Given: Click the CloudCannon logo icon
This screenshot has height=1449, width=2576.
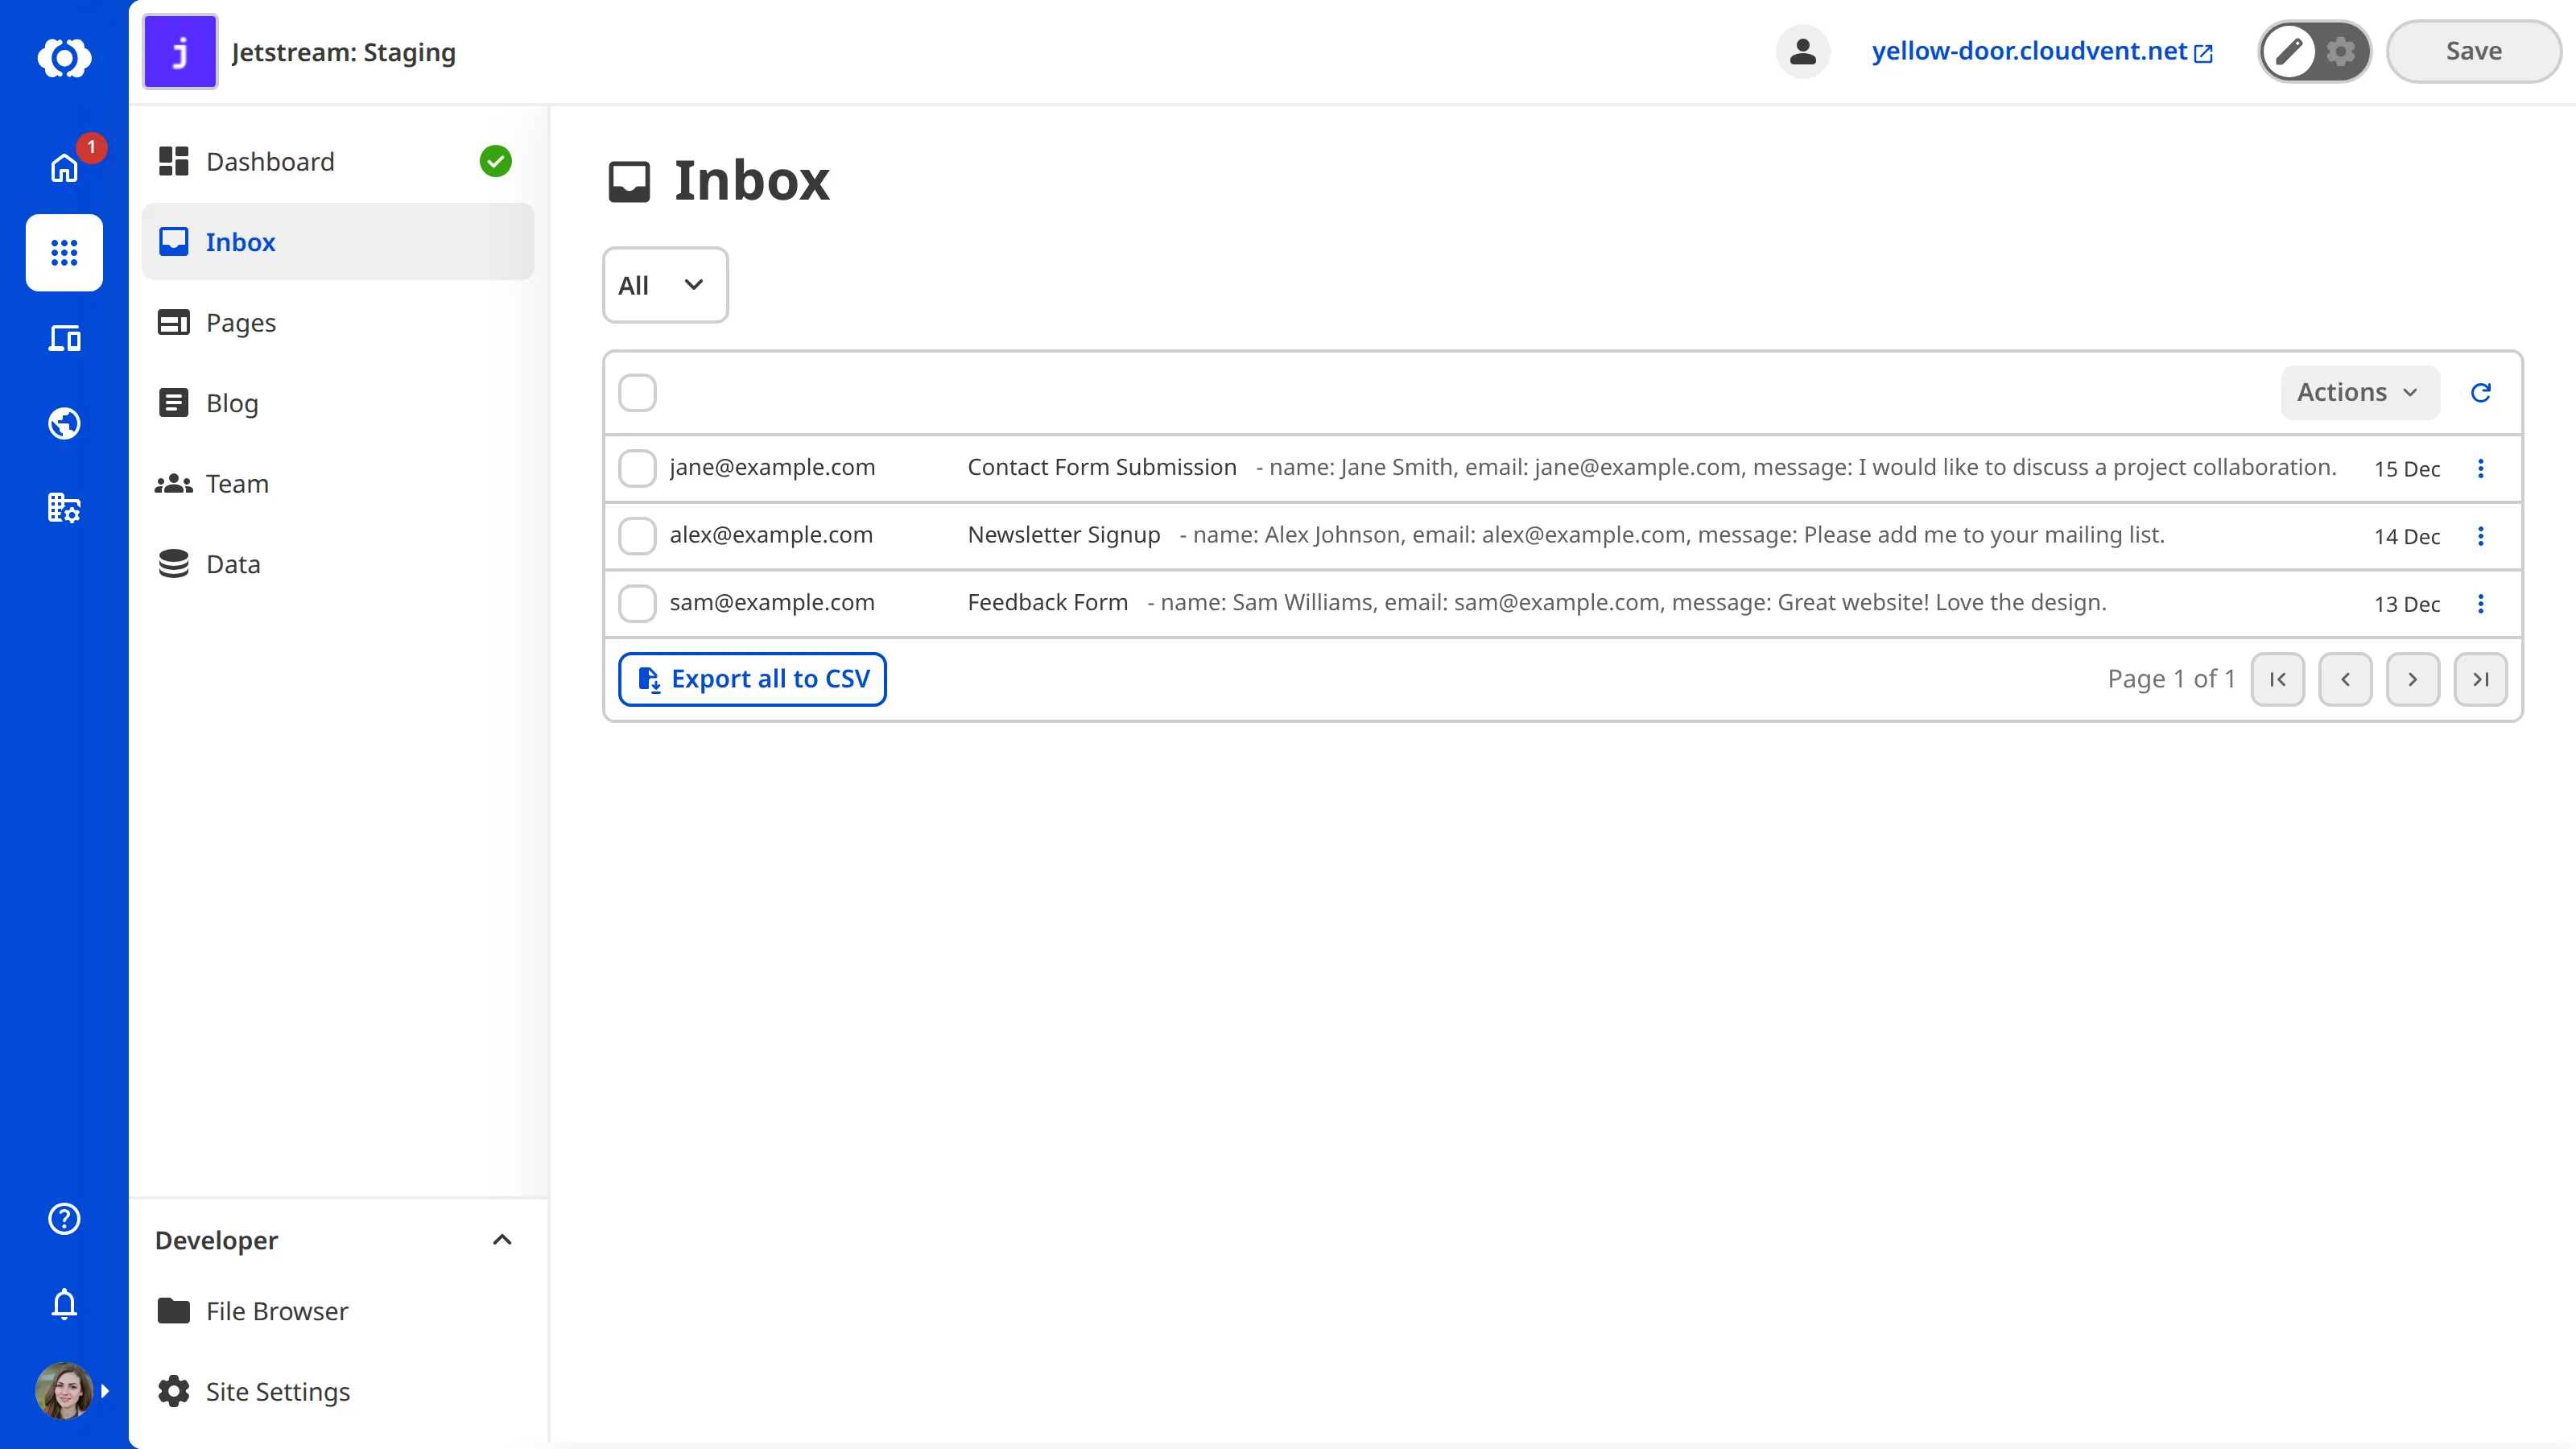Looking at the screenshot, I should 64,57.
